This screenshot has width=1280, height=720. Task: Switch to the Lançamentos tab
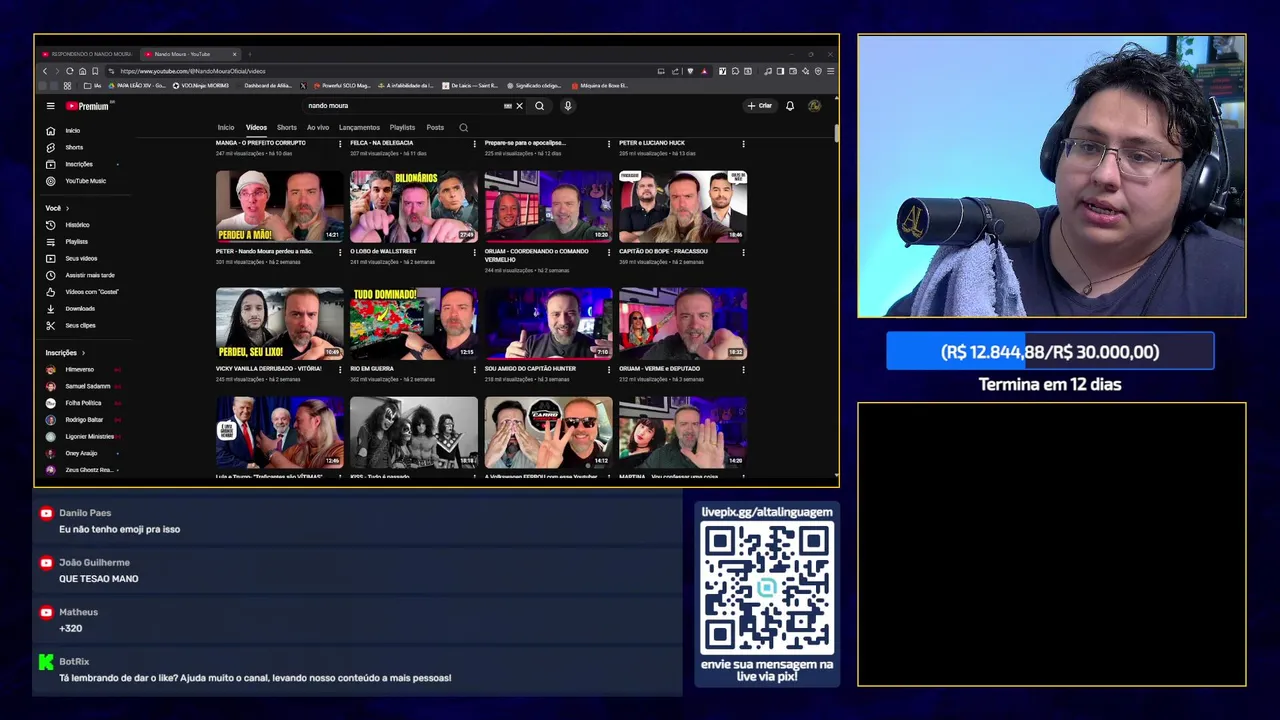point(359,128)
